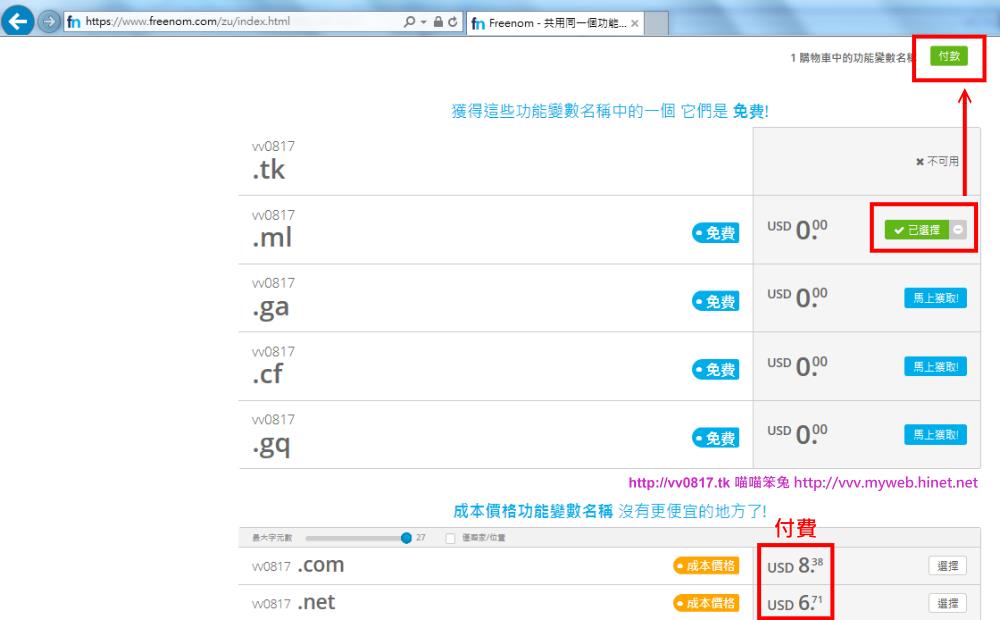The width and height of the screenshot is (1000, 620).
Task: Click the max character count slider handle
Action: click(406, 538)
